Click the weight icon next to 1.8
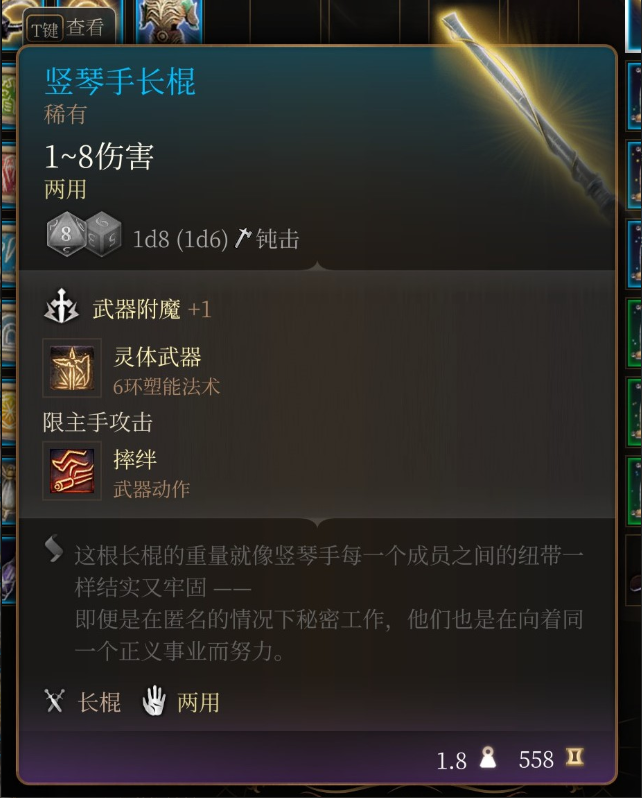This screenshot has height=798, width=642. point(488,758)
